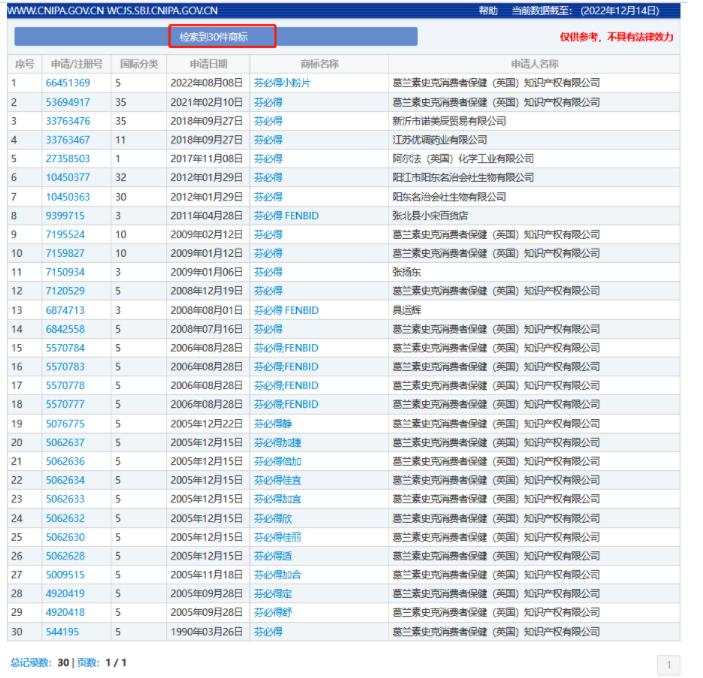
Task: Click trademark name 芬必得倍加
Action: point(278,461)
